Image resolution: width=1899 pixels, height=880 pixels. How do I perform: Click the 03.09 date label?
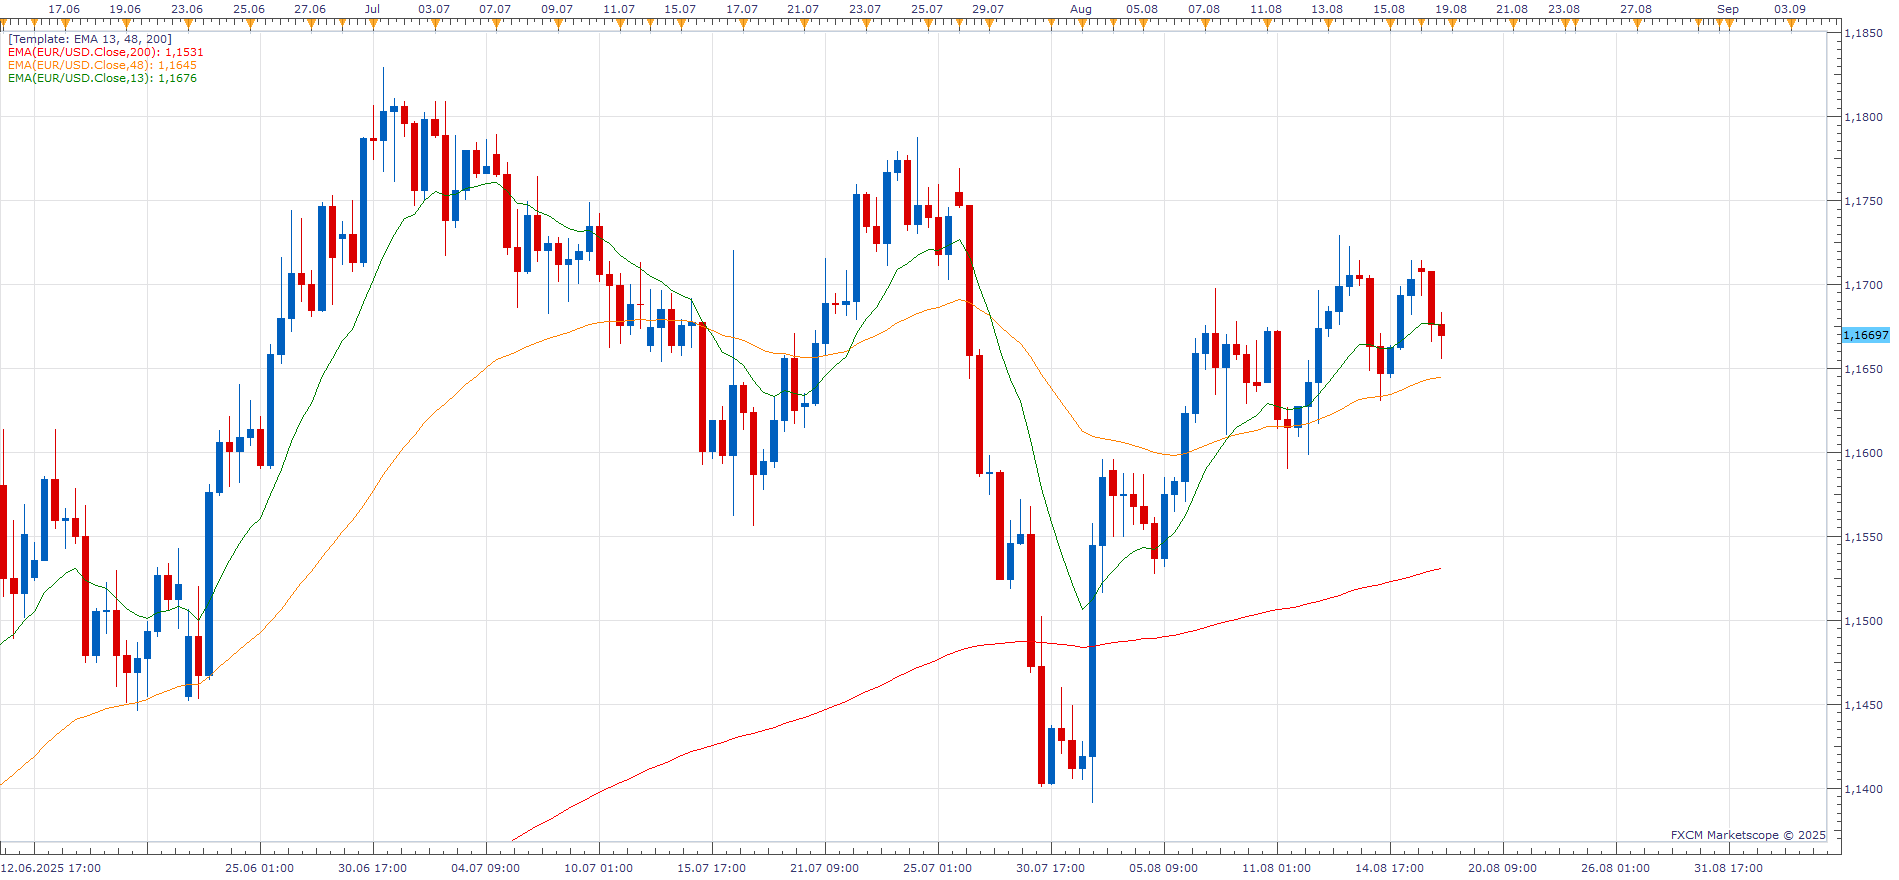[1790, 9]
